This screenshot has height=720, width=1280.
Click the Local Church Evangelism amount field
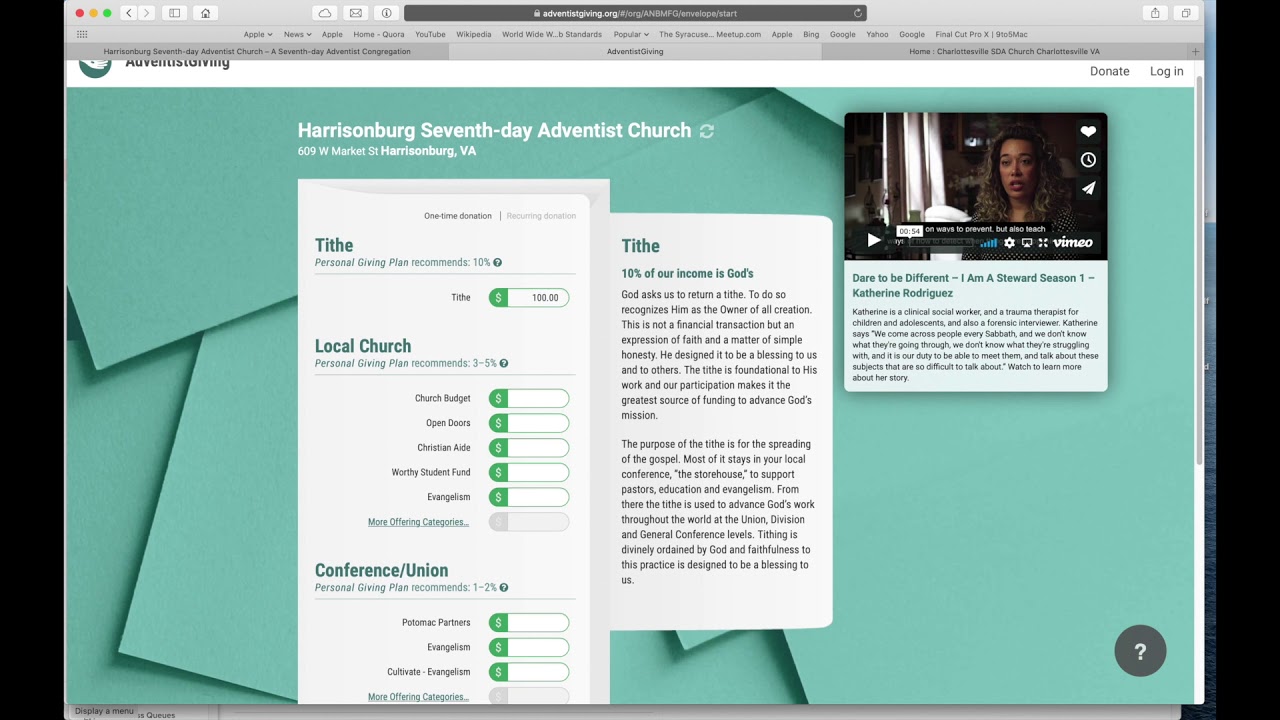click(529, 497)
